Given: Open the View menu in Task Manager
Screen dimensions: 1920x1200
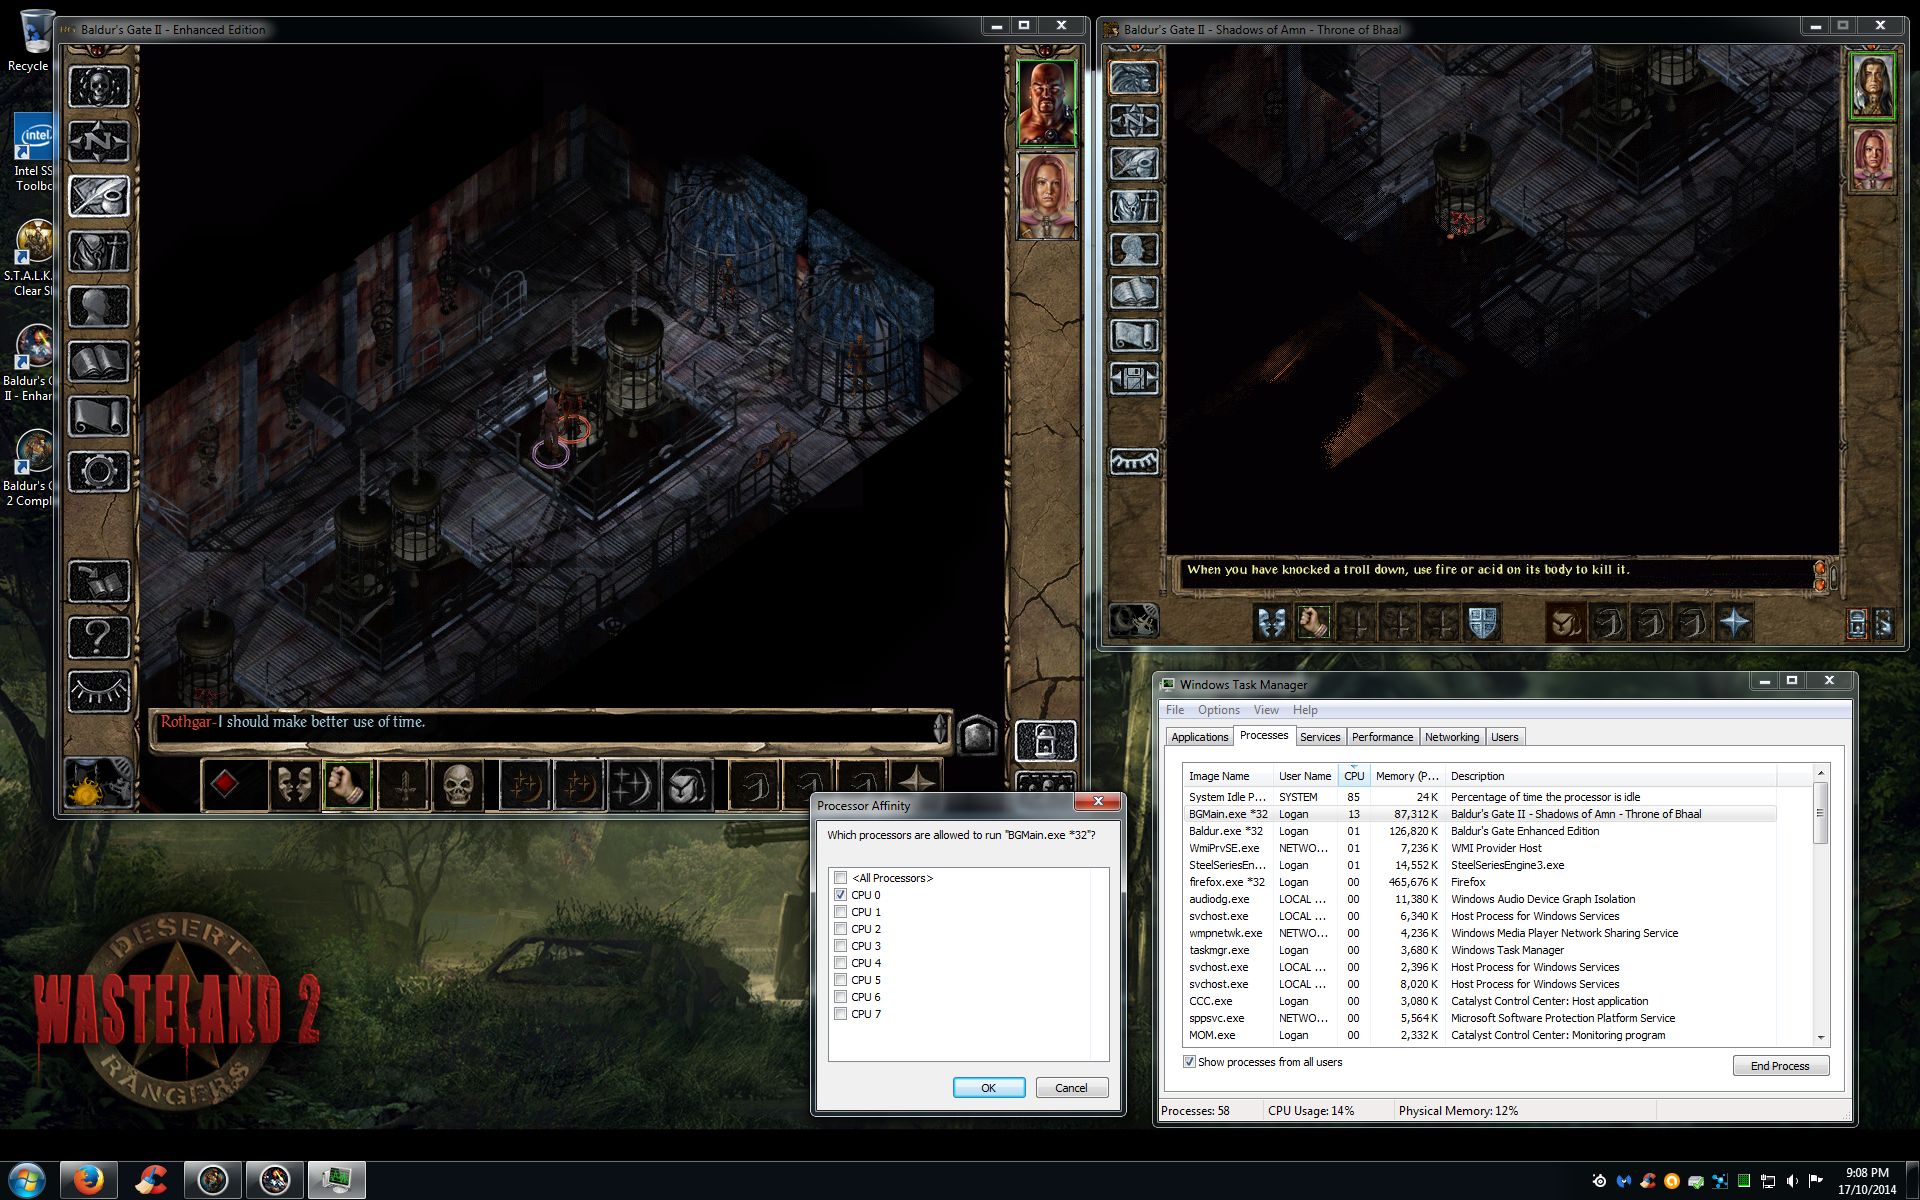Looking at the screenshot, I should click(x=1266, y=710).
